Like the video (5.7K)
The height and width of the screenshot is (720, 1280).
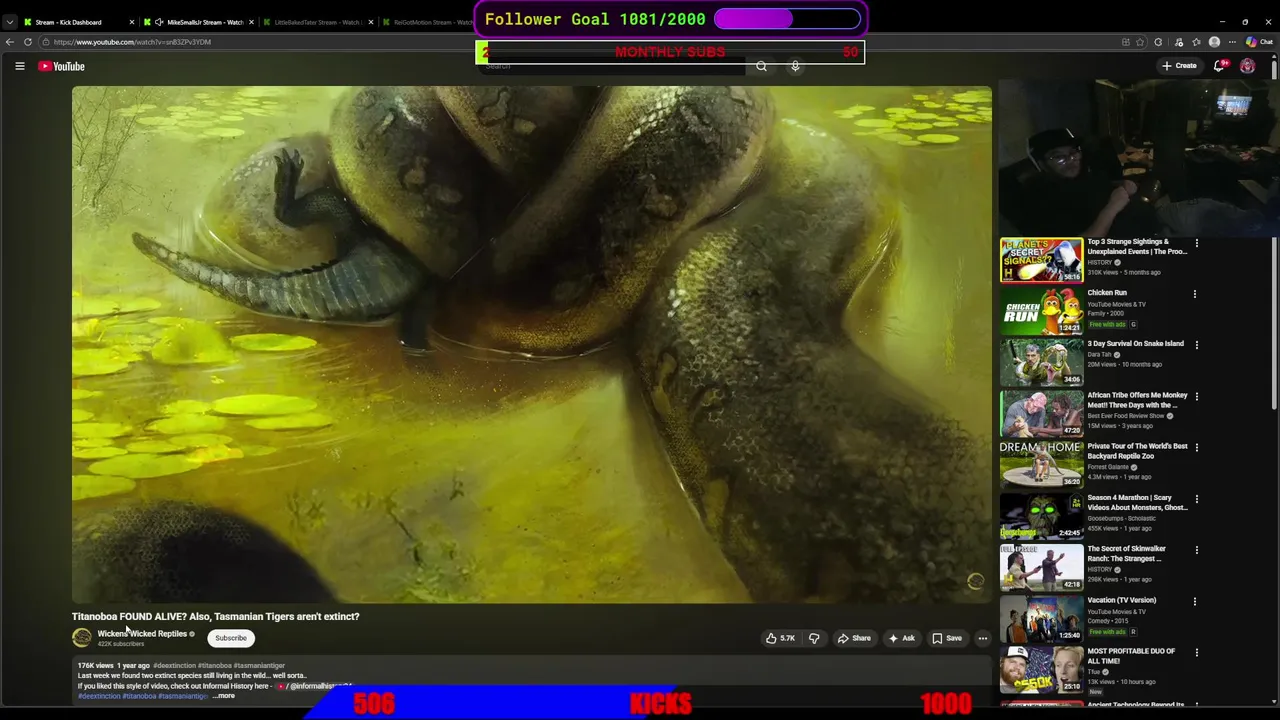click(781, 638)
